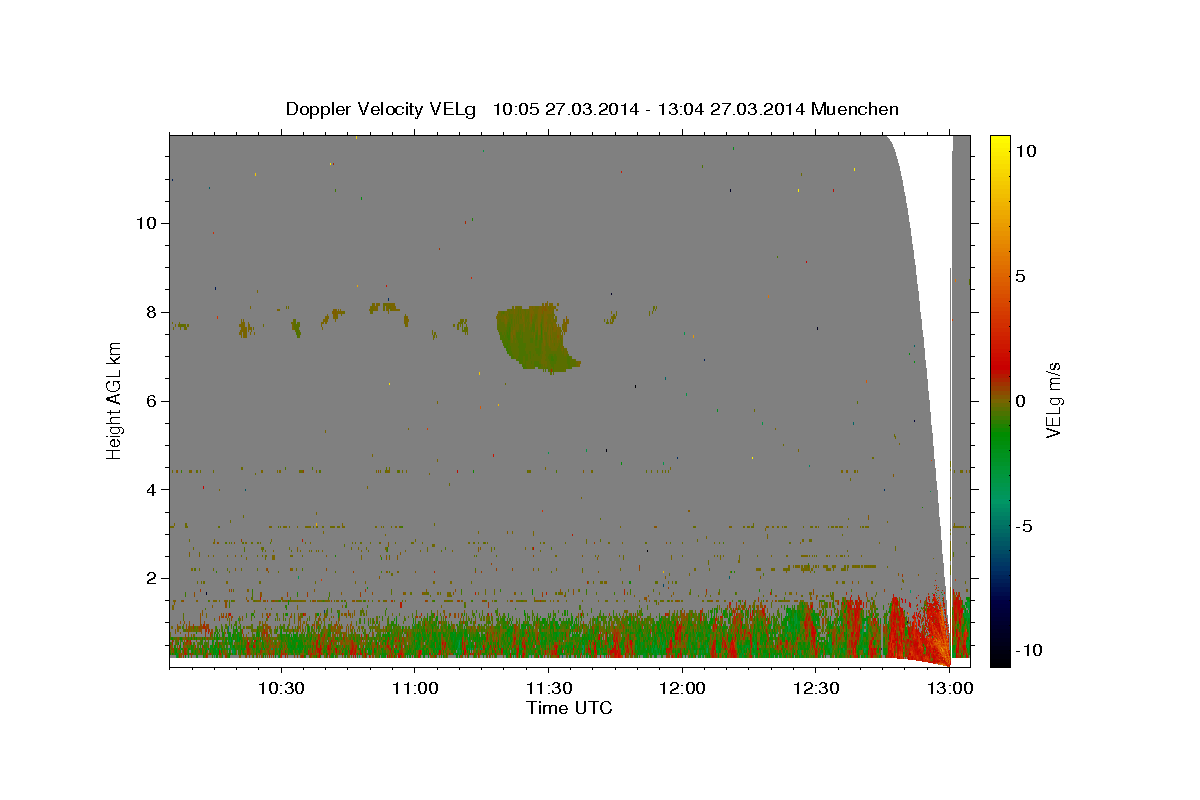
Task: Click the 11:00 time tick label
Action: coord(415,689)
